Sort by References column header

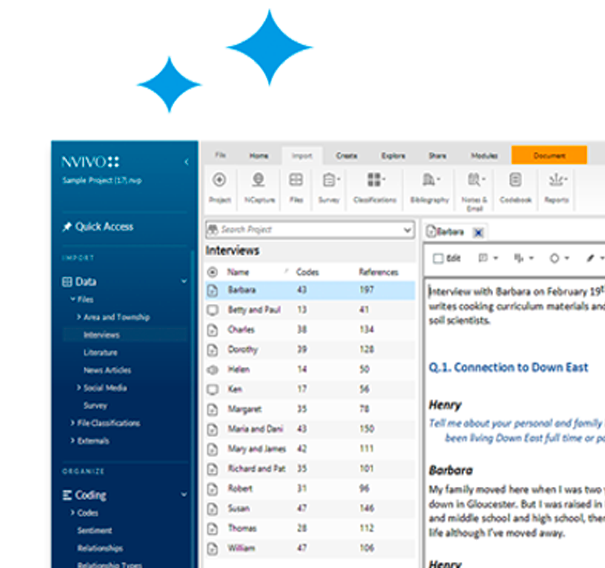point(379,272)
